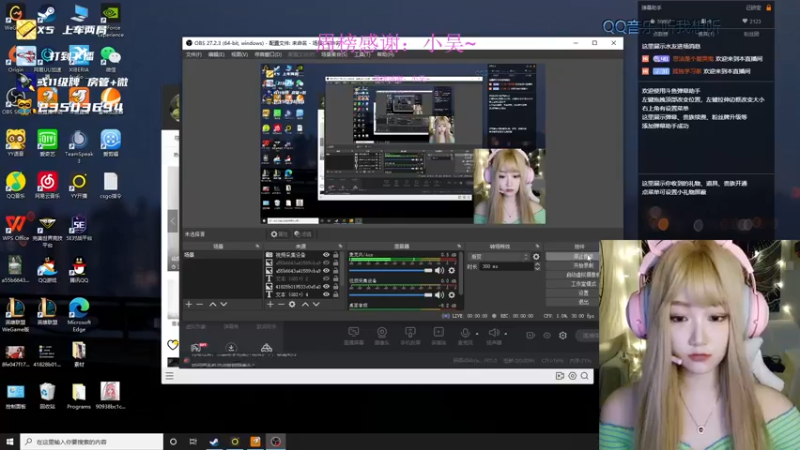Toggle visibility of 视频采集设备 source
The width and height of the screenshot is (800, 450).
point(326,255)
